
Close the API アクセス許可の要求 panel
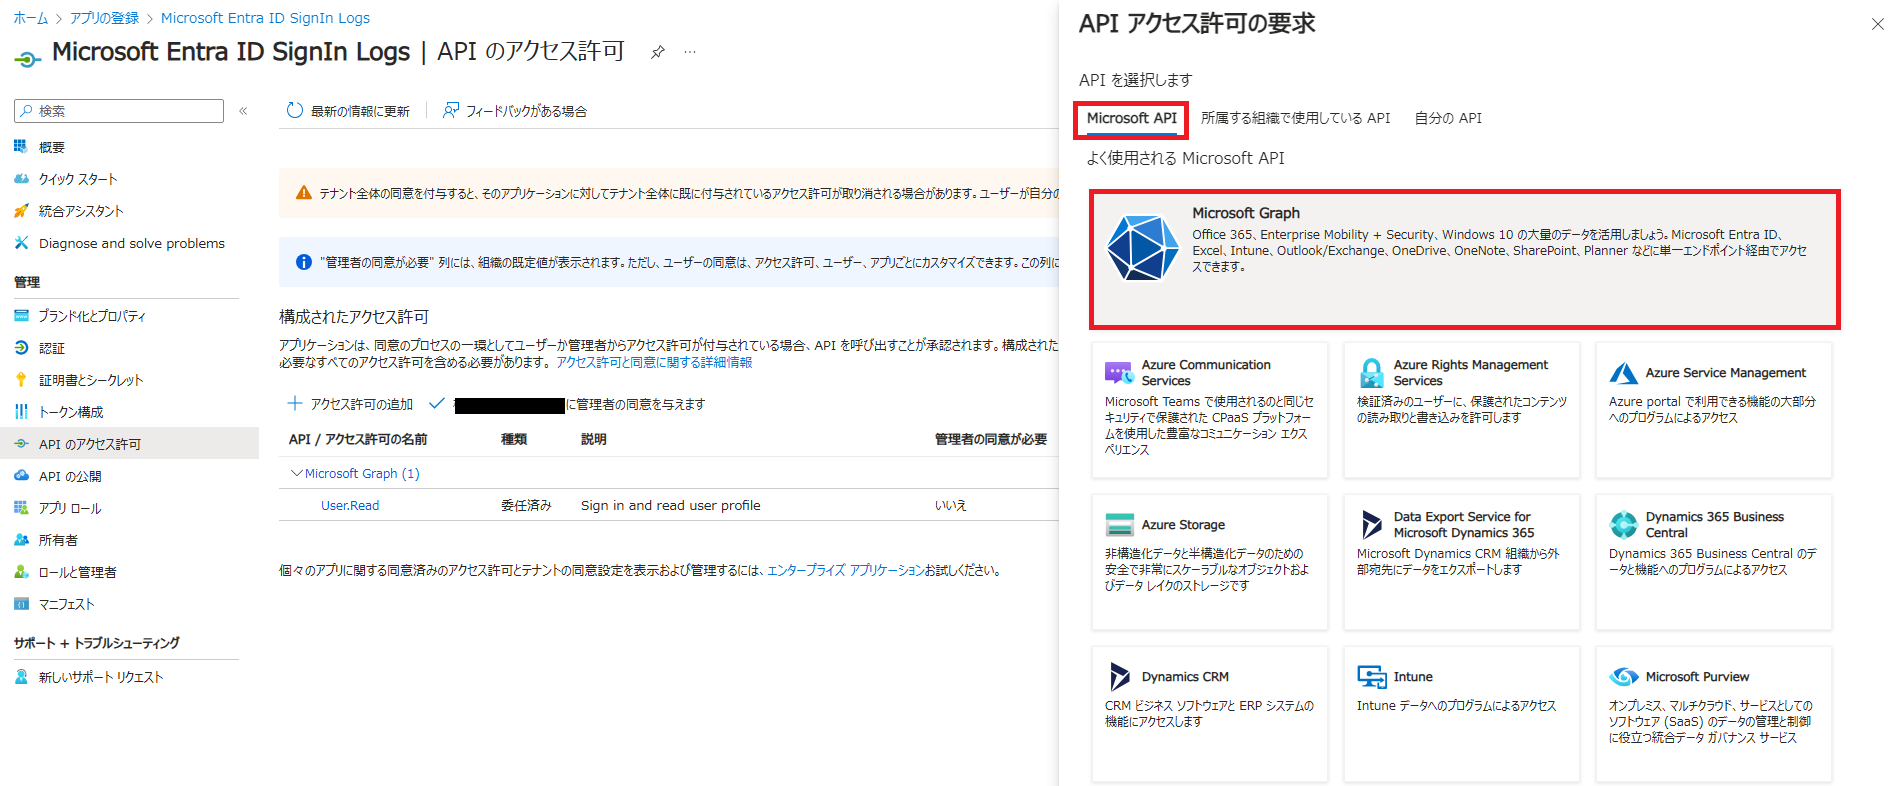1877,24
